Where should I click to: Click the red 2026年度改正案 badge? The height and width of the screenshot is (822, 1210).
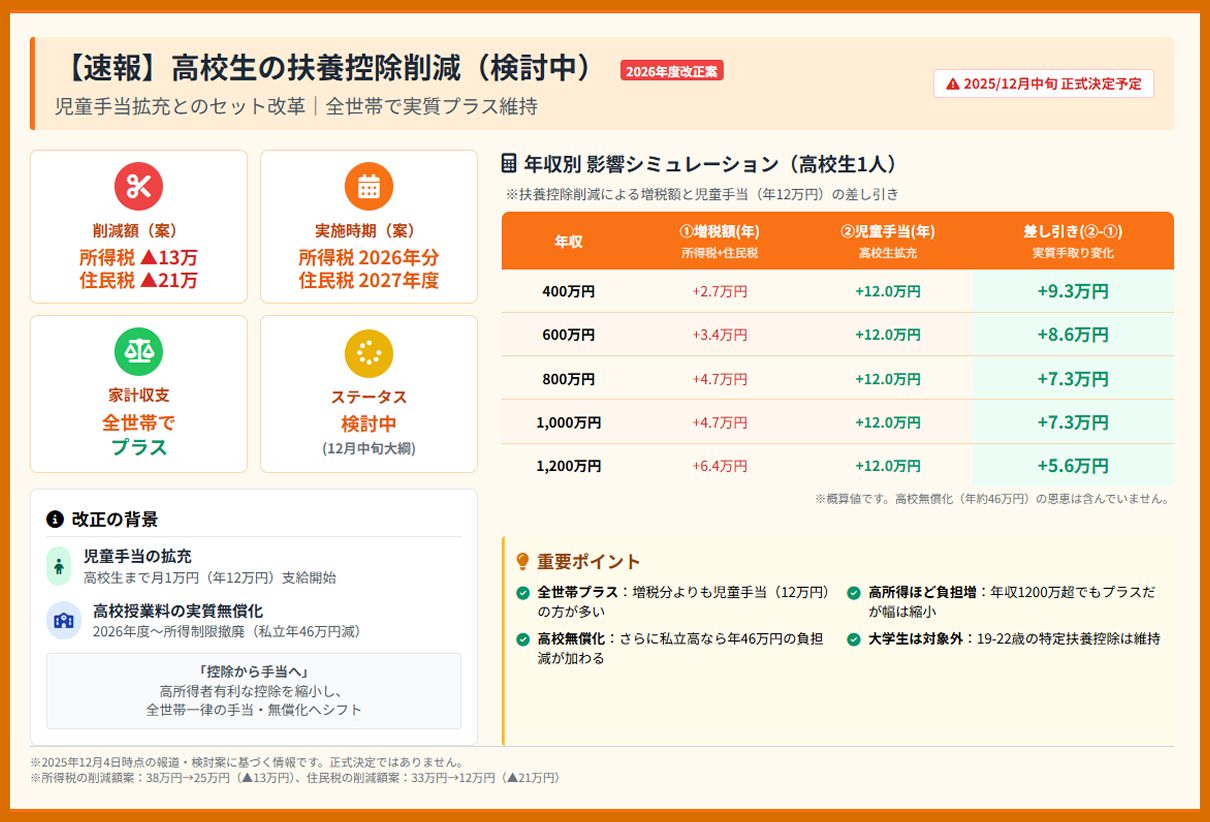point(671,71)
